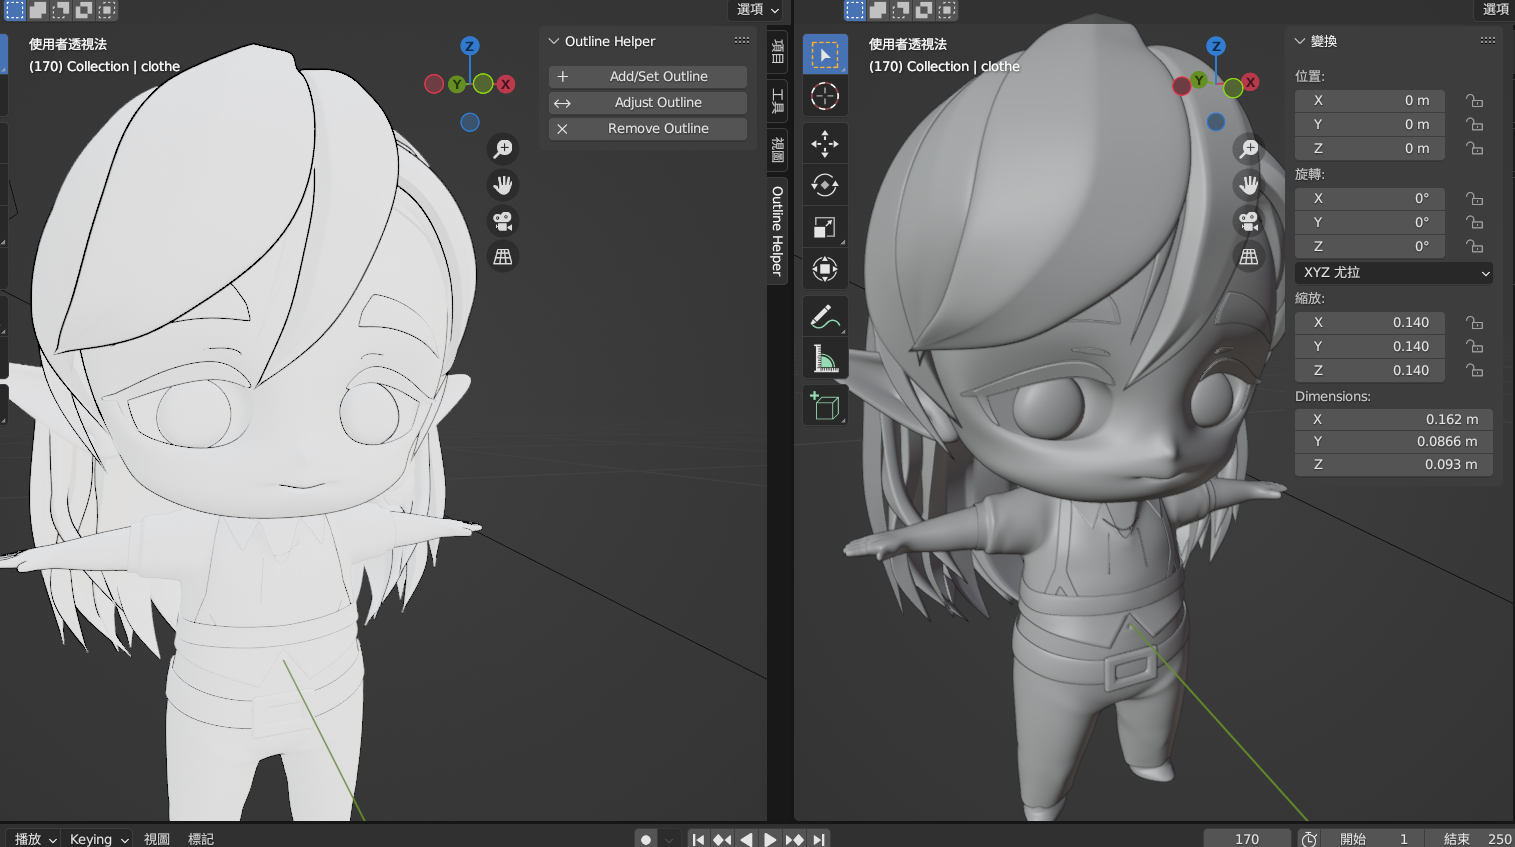
Task: Collapse the Outline Helper panel
Action: [554, 41]
